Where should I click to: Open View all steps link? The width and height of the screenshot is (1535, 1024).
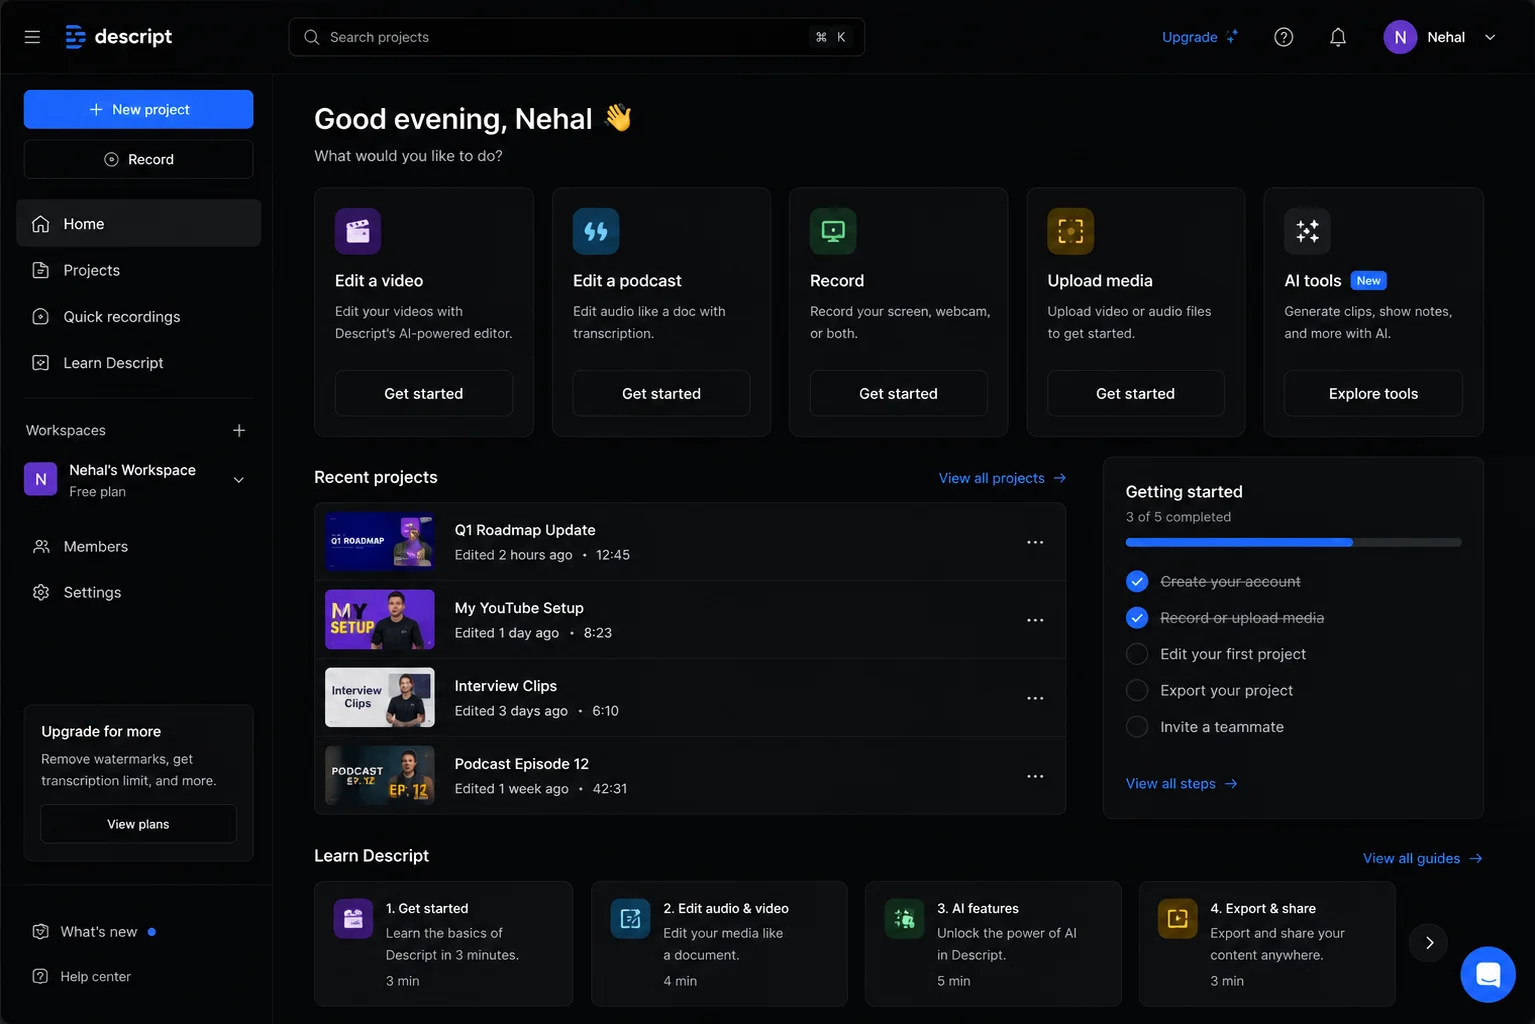click(1182, 784)
